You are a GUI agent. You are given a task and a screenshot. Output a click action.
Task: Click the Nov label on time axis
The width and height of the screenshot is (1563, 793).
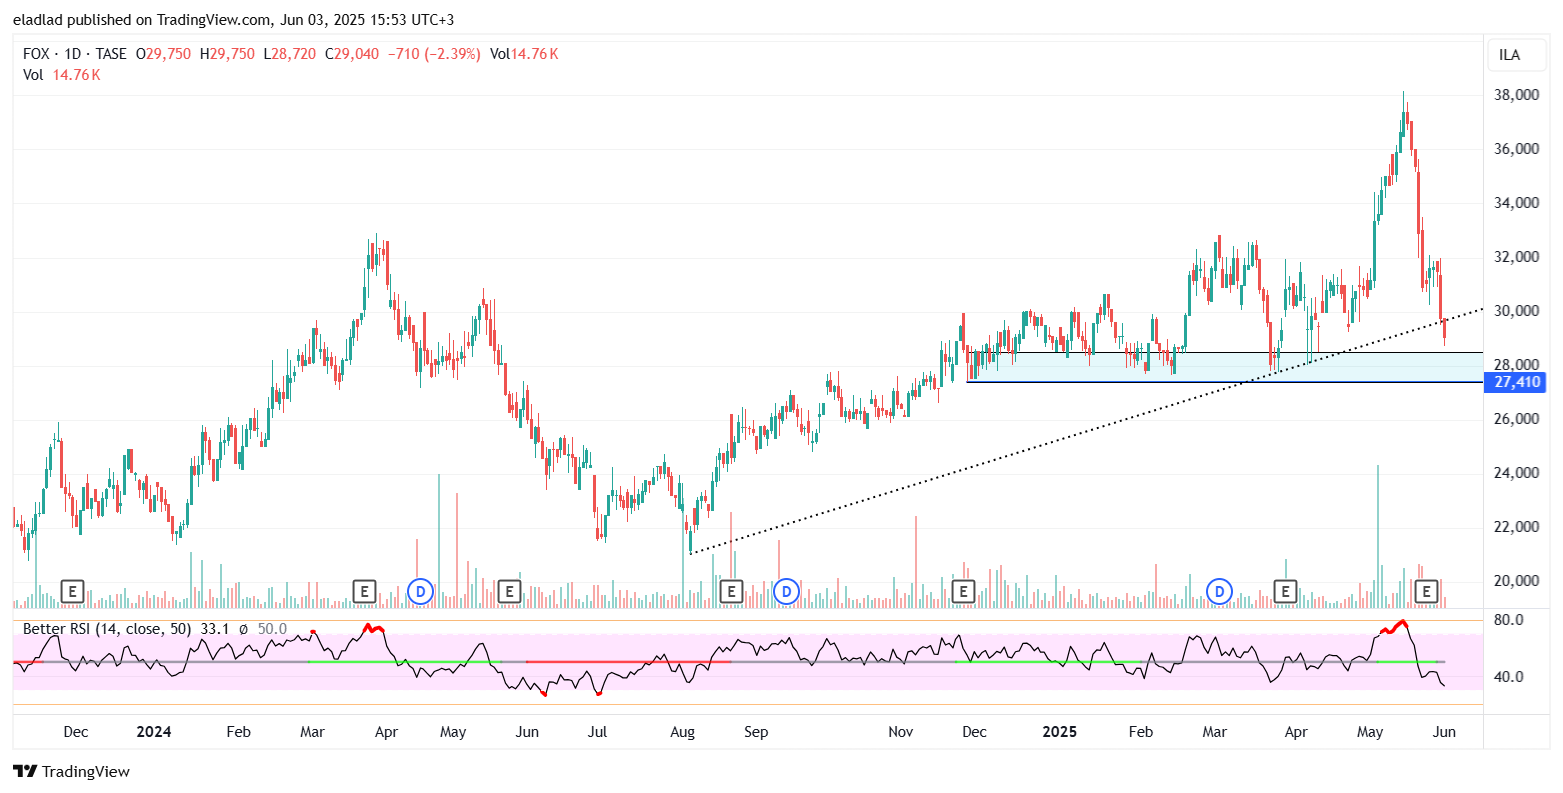coord(901,732)
